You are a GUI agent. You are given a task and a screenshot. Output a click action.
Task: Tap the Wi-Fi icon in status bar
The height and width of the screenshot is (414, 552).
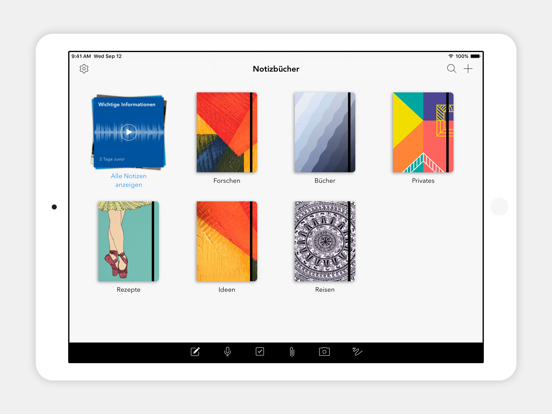[451, 56]
